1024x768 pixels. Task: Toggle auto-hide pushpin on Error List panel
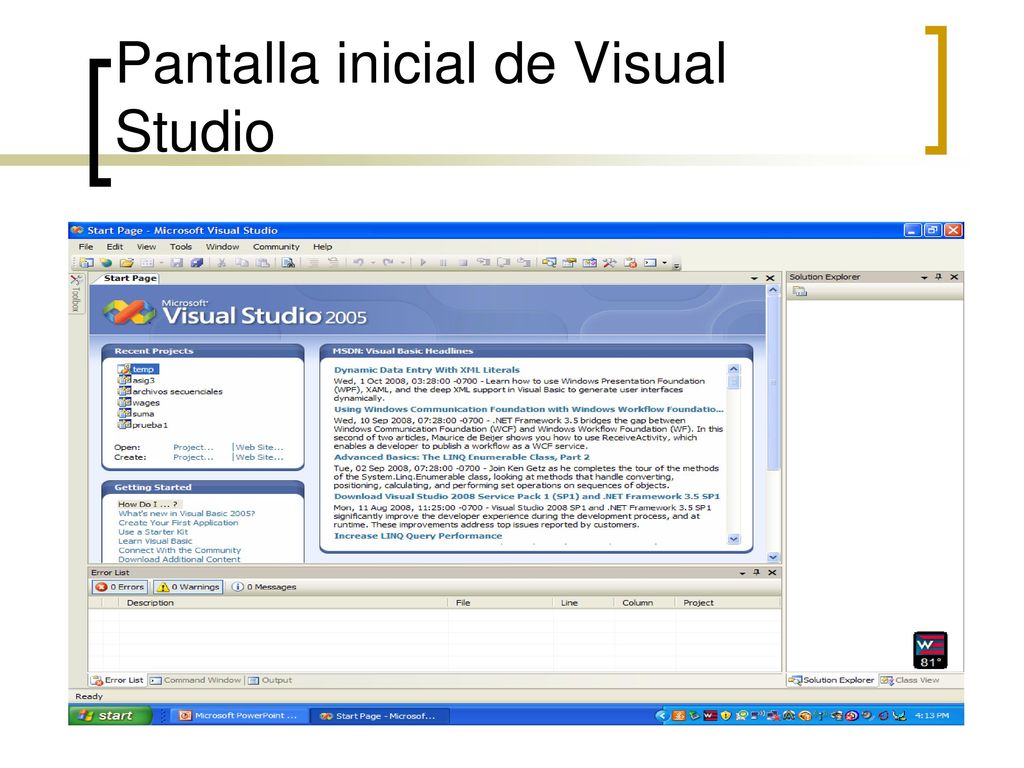point(756,572)
